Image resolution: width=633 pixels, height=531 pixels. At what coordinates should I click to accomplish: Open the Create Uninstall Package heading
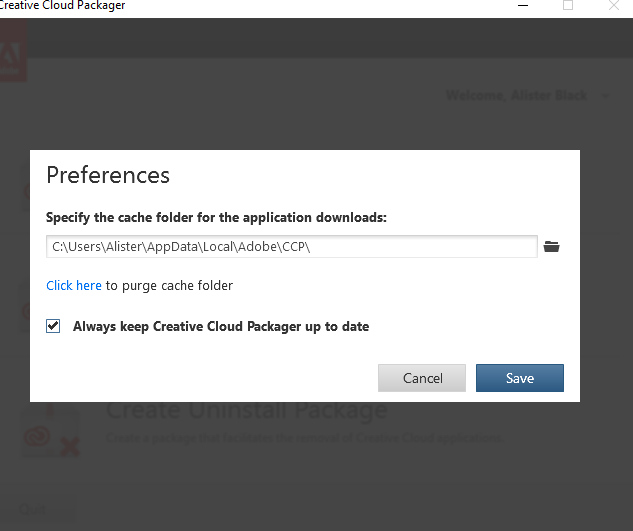[x=246, y=411]
